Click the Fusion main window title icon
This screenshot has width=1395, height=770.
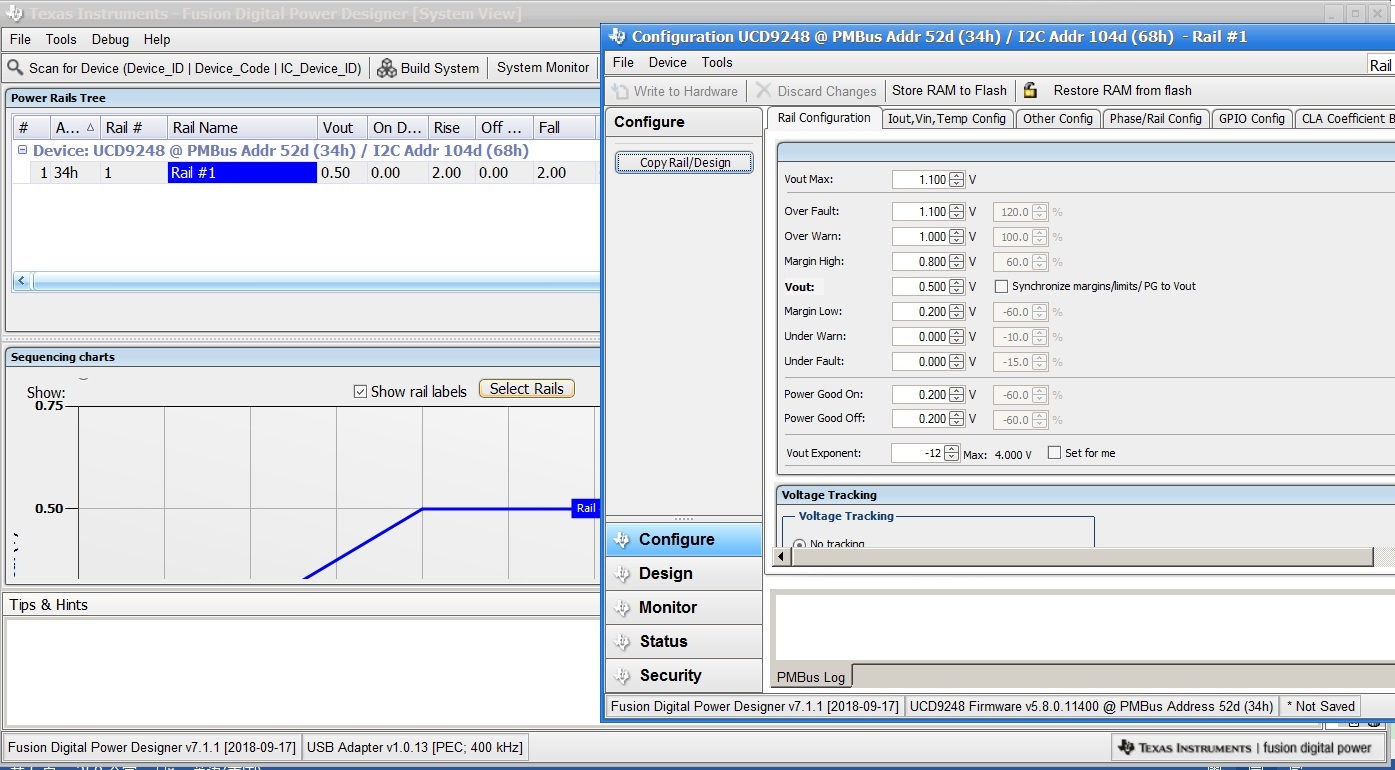click(x=14, y=14)
